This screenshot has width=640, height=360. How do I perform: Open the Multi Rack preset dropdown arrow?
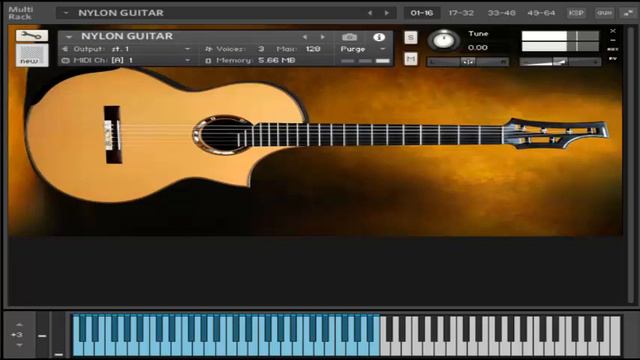66,13
